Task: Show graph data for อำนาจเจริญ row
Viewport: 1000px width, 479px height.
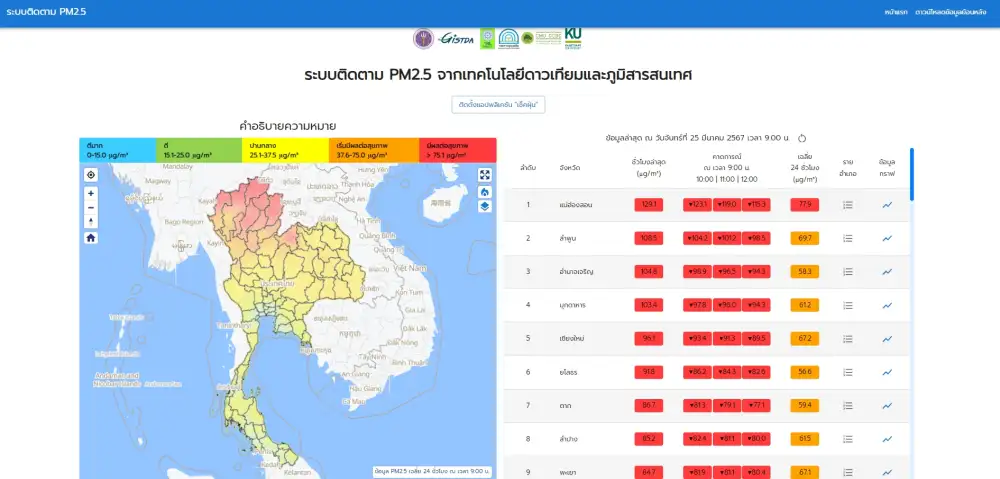Action: 887,272
